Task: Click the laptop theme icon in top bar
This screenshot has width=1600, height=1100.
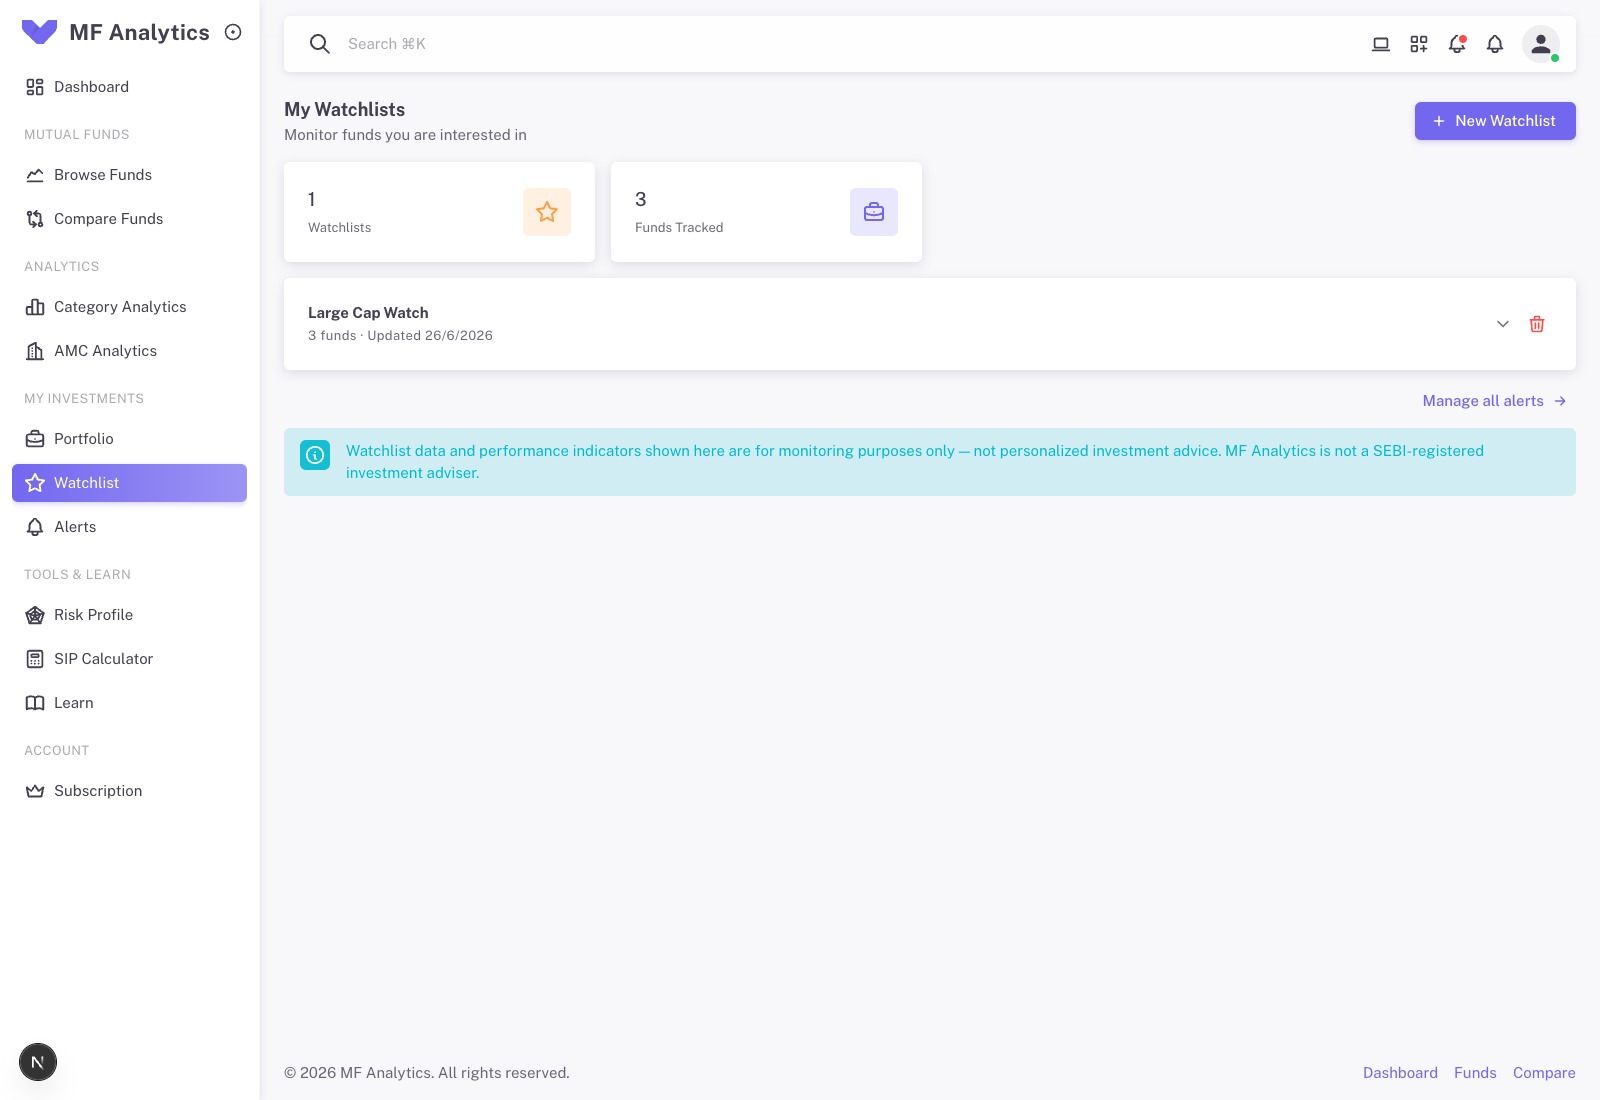Action: (1381, 44)
